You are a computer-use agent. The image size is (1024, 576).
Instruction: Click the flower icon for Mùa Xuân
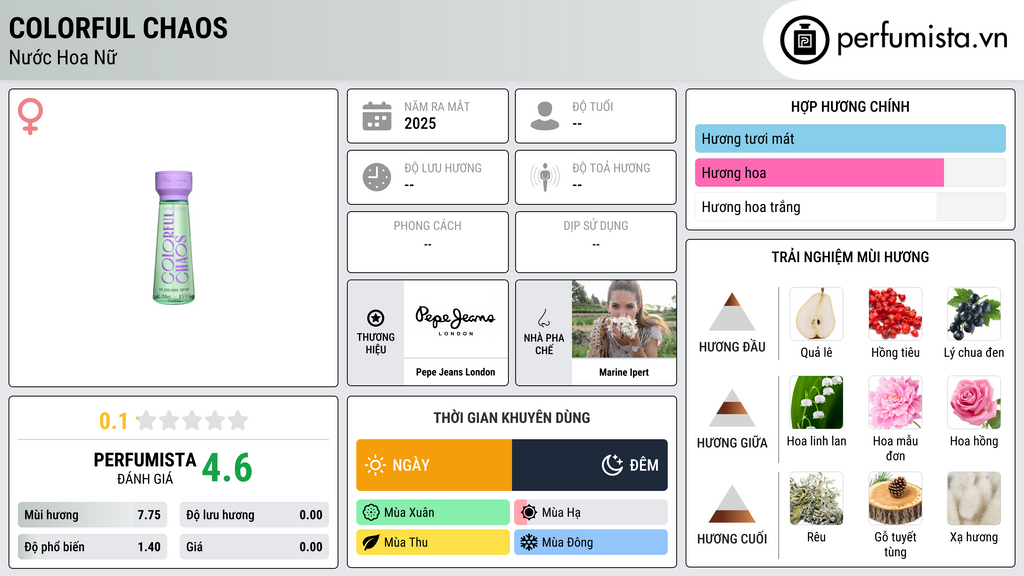pos(371,513)
